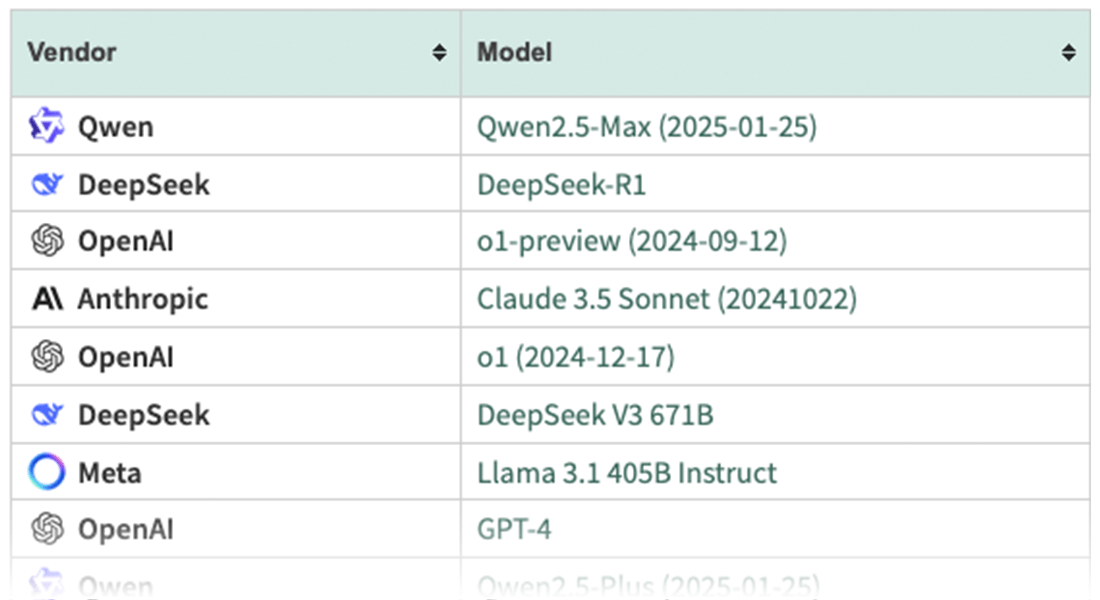Click the OpenAI logo beside o1-preview row
The width and height of the screenshot is (1100, 600).
46,242
